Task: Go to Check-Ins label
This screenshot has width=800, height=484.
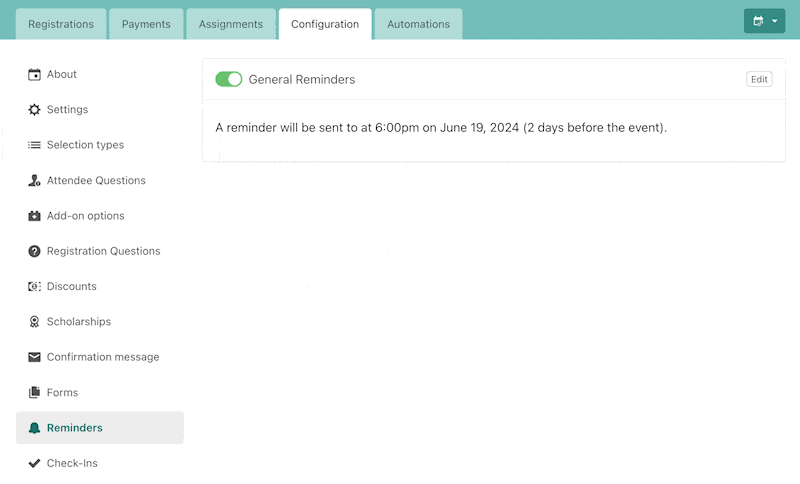Action: click(x=72, y=463)
